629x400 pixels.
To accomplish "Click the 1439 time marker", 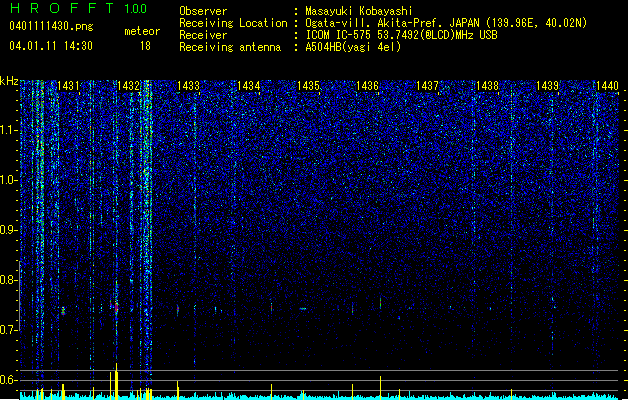I will [x=547, y=86].
